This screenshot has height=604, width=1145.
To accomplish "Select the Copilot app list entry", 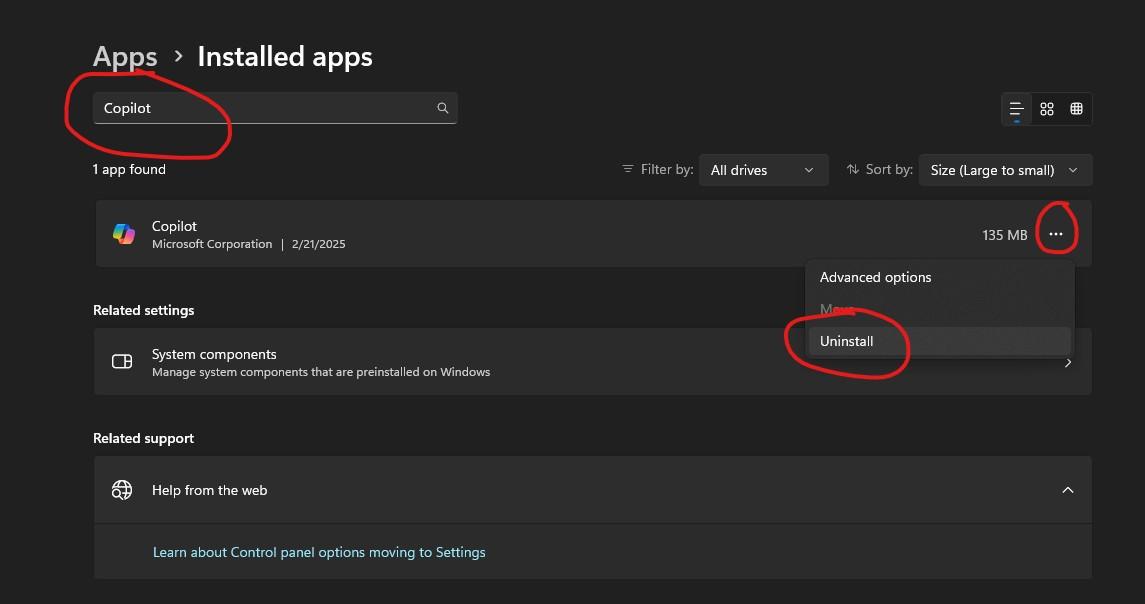I will (x=593, y=234).
